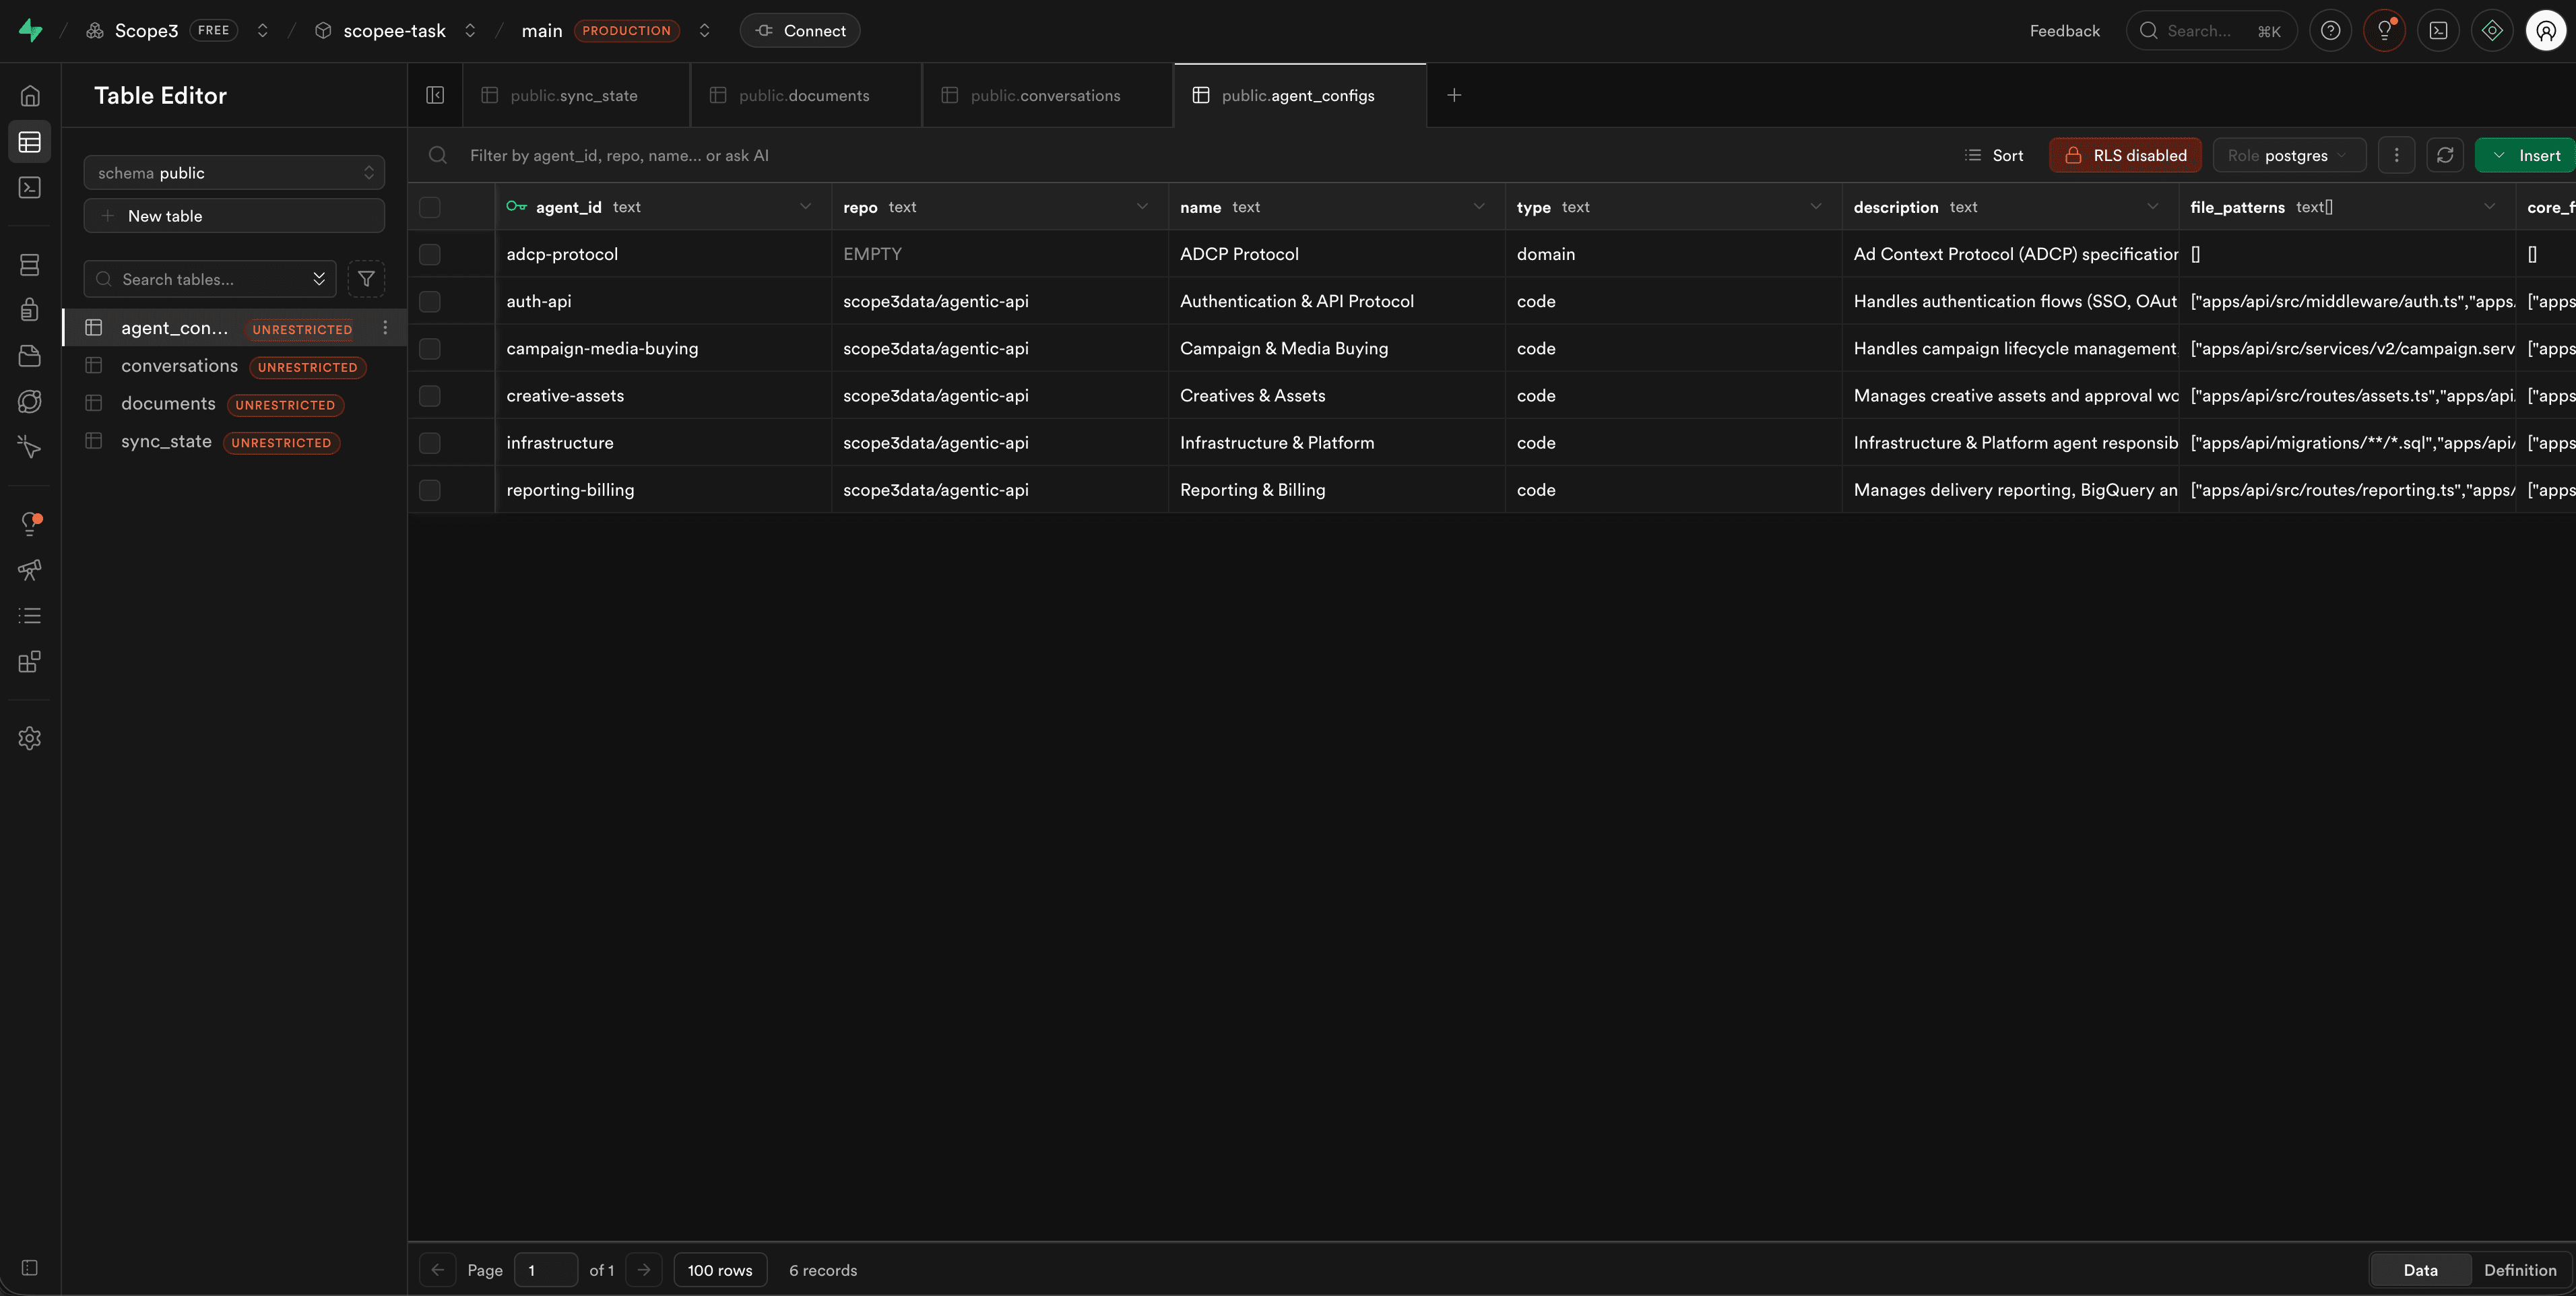Open user account avatar menu

pos(2546,30)
